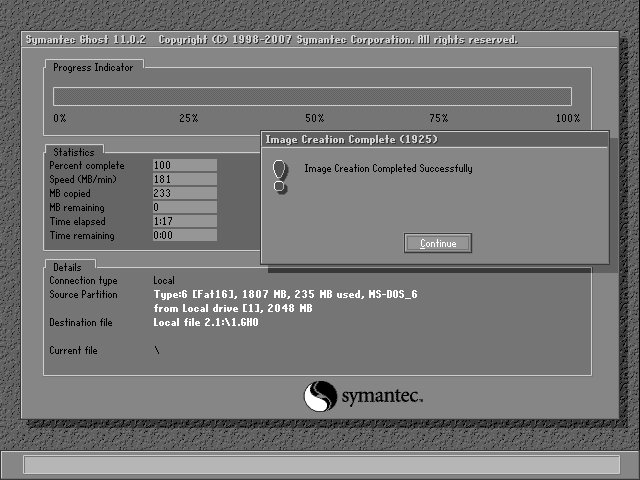Click the 'MB remaining' label
This screenshot has height=480, width=640.
(x=77, y=208)
